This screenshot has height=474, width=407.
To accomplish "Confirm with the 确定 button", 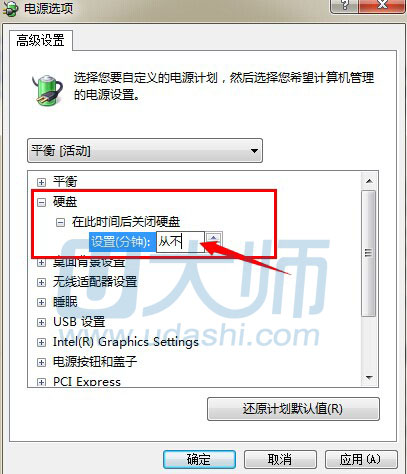I will [199, 460].
